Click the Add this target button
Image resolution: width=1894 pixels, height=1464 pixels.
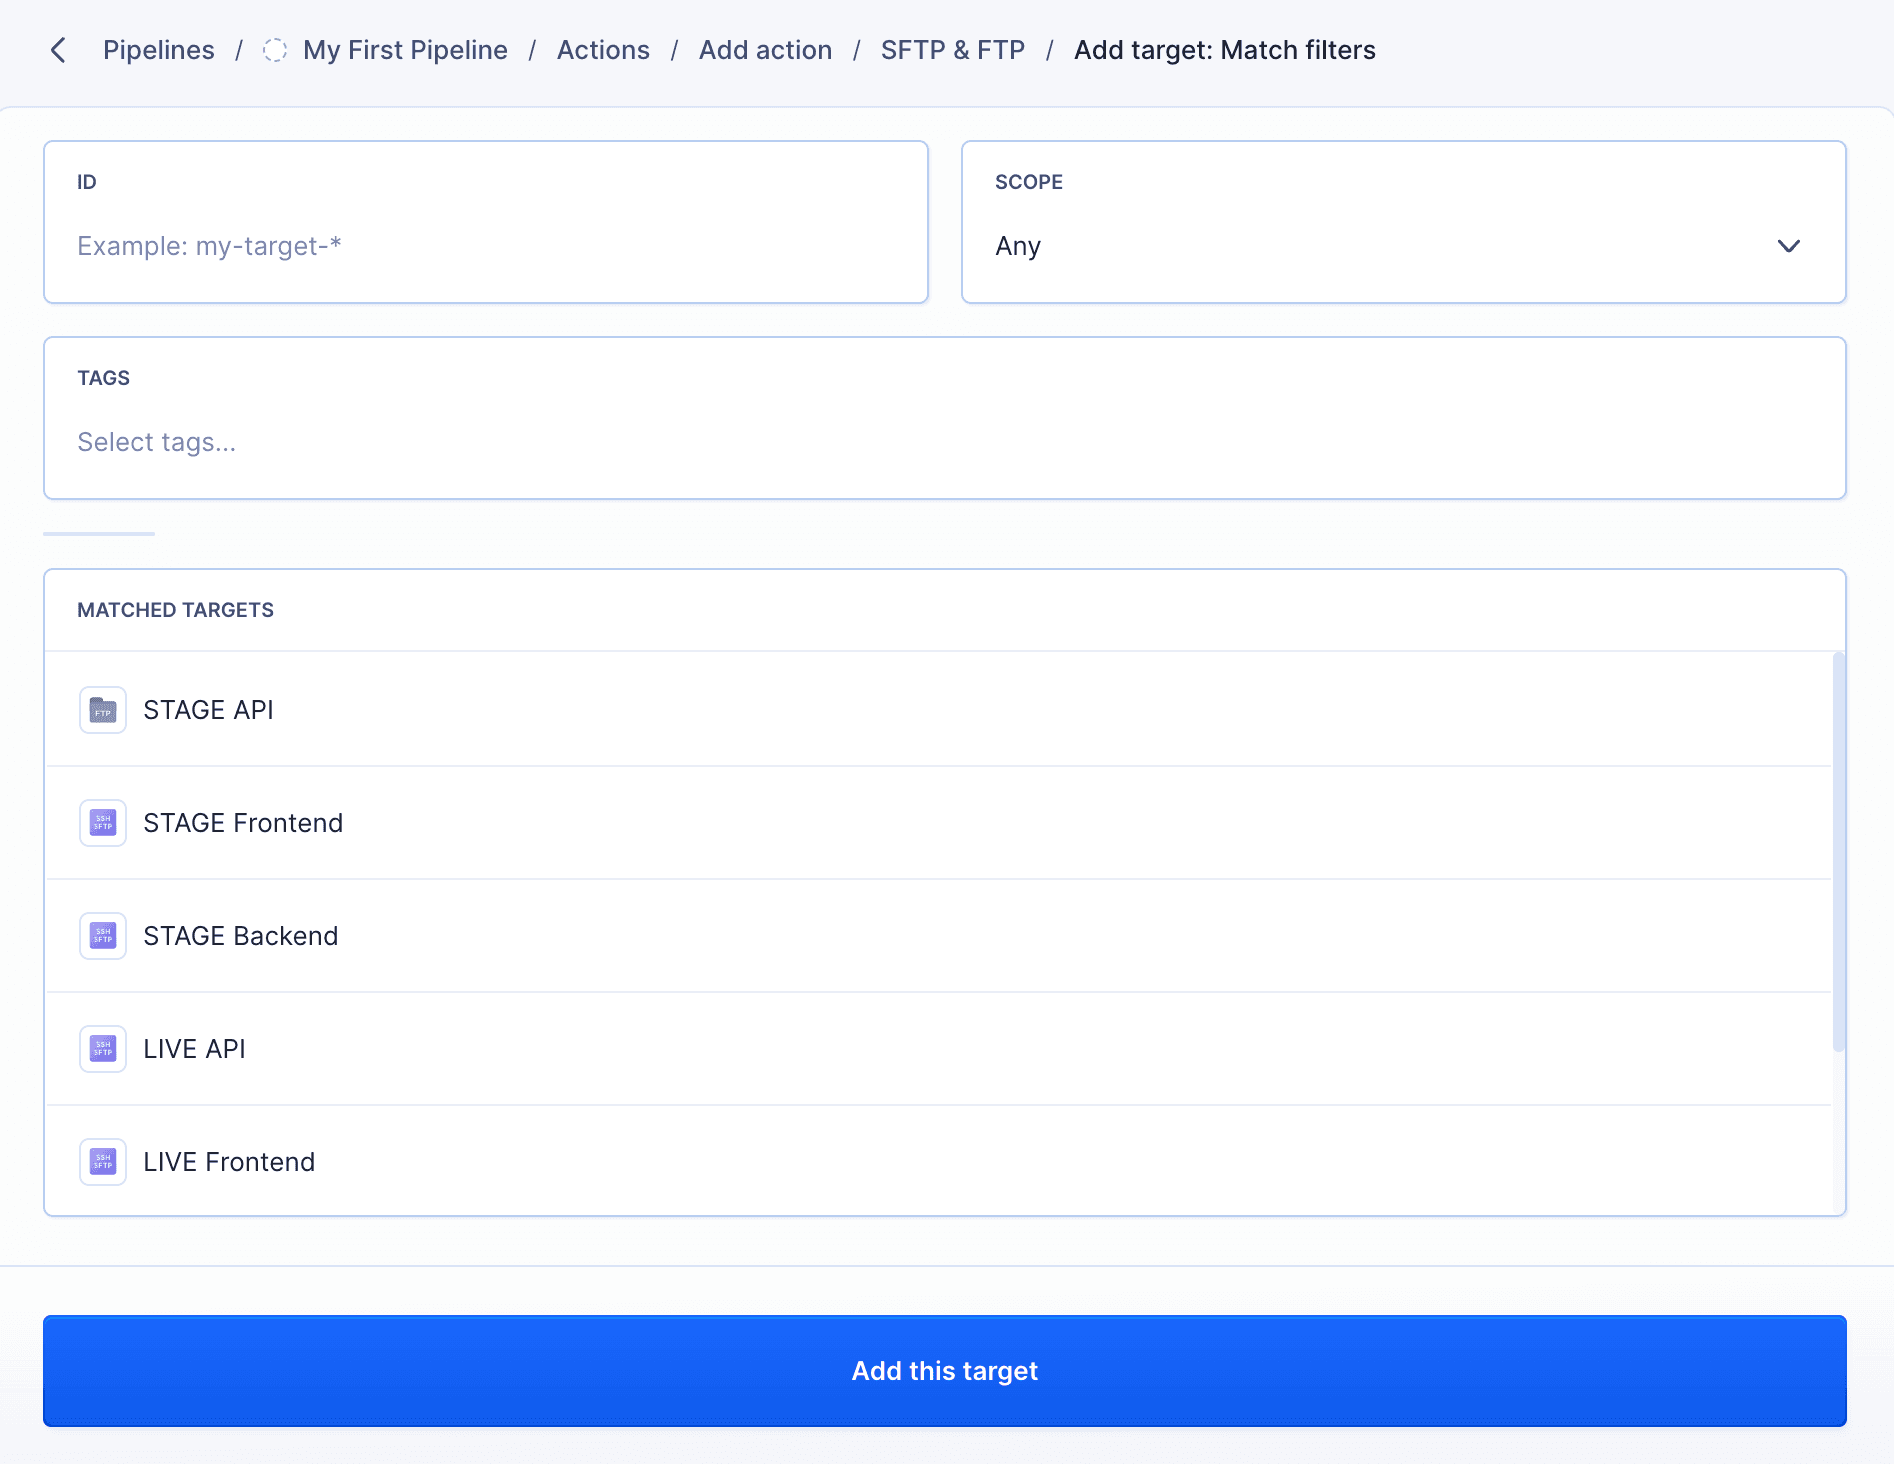(x=944, y=1371)
